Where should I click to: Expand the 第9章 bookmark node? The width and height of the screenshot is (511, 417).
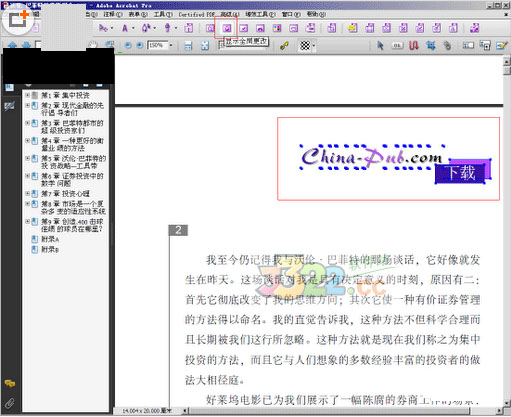[28, 221]
